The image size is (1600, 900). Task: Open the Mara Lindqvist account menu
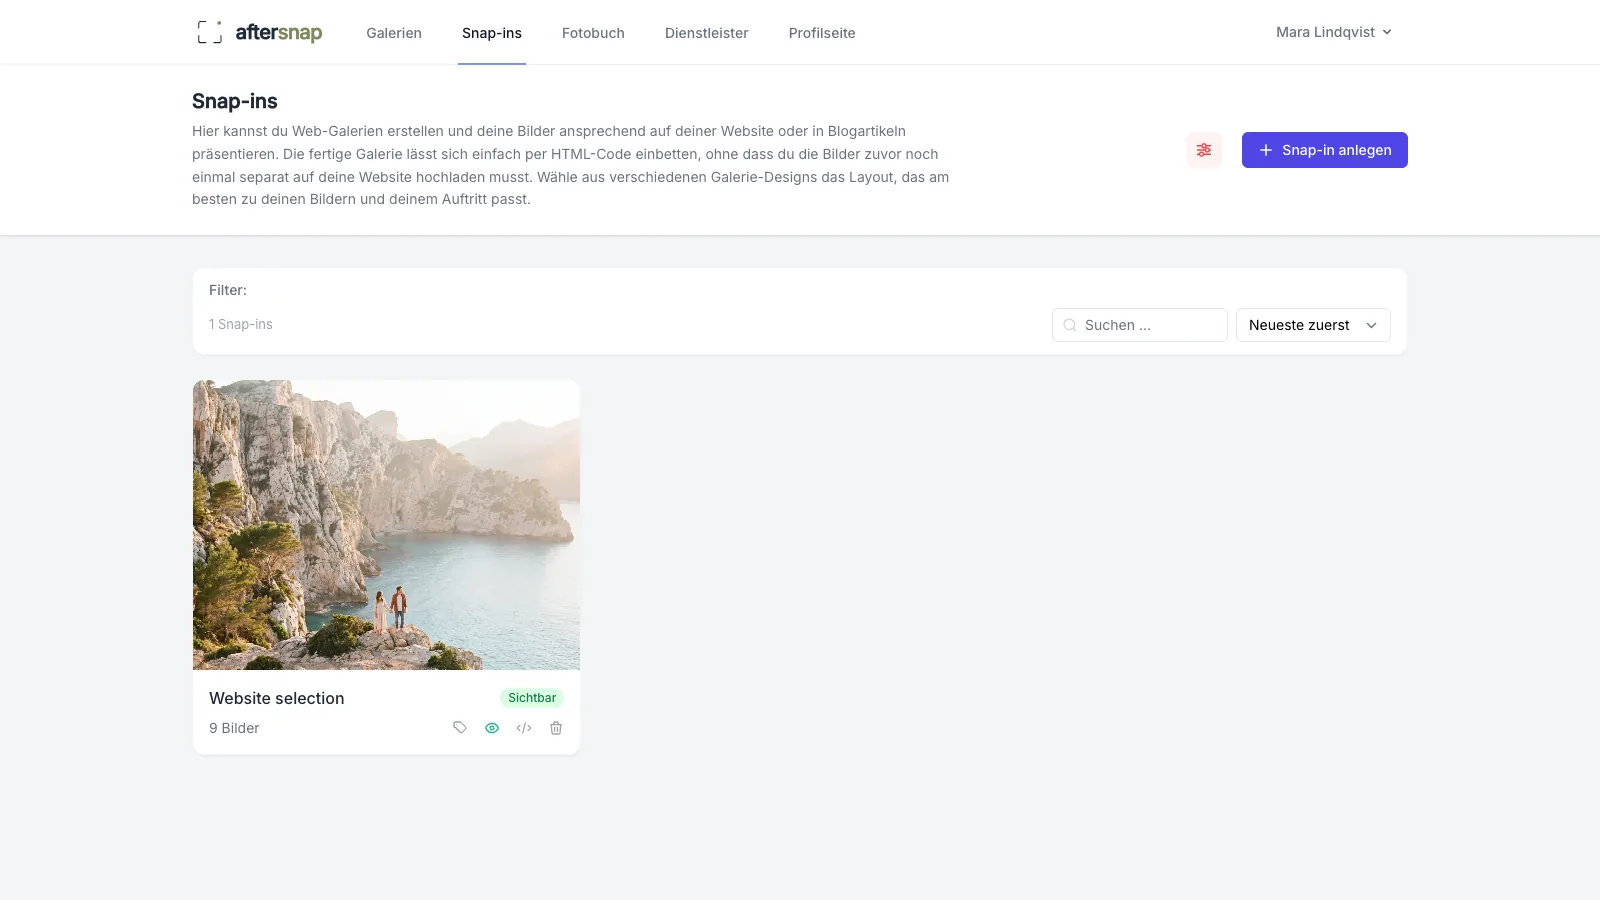click(x=1334, y=32)
